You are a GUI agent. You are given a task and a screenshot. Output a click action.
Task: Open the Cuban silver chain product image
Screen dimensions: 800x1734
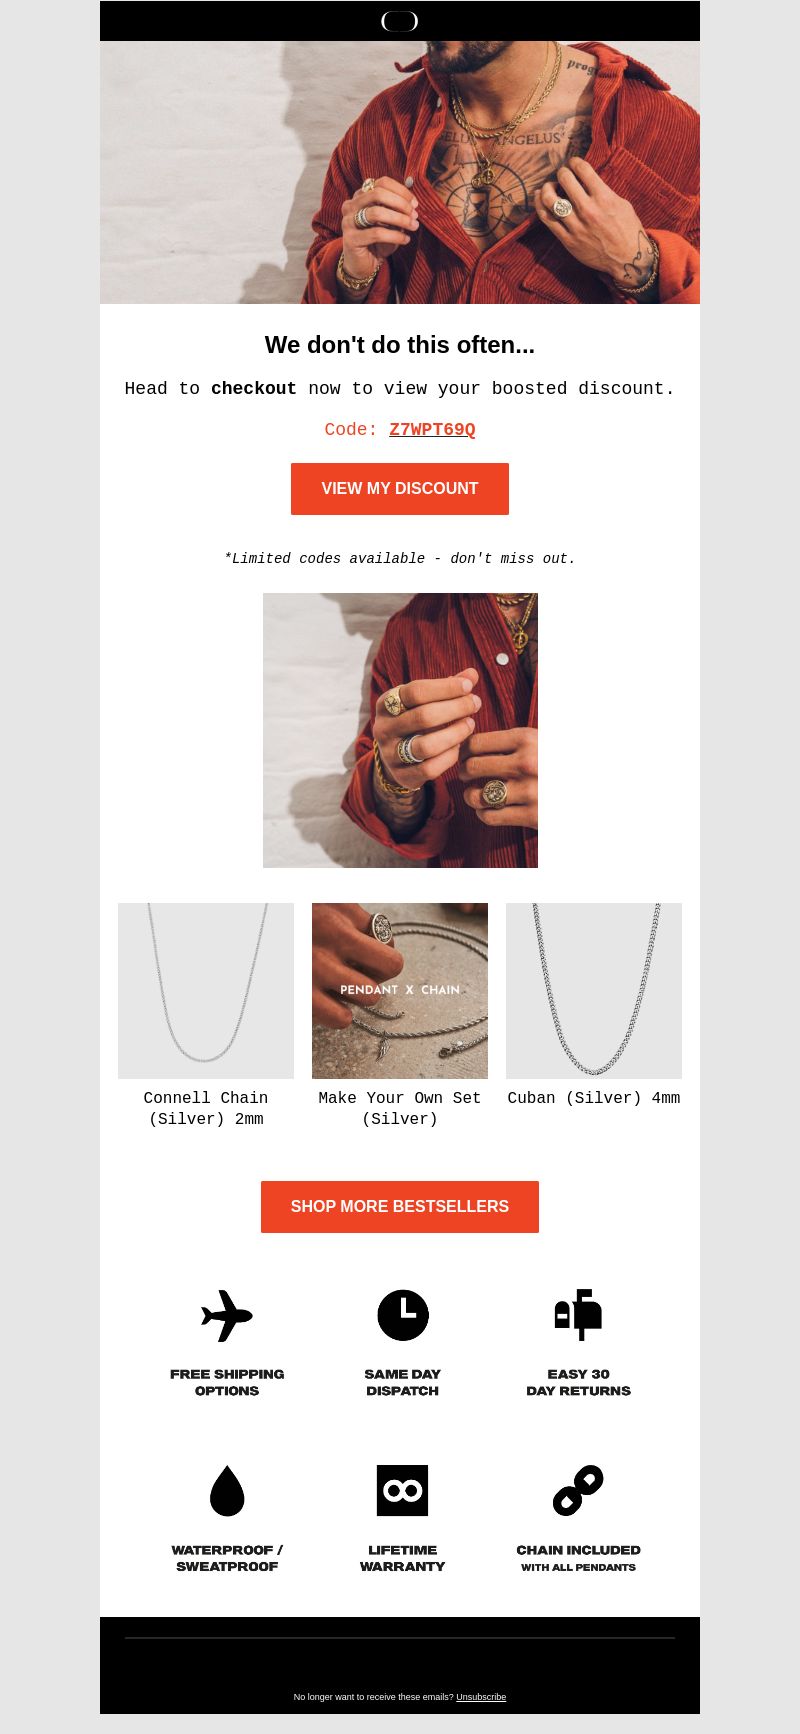click(594, 991)
